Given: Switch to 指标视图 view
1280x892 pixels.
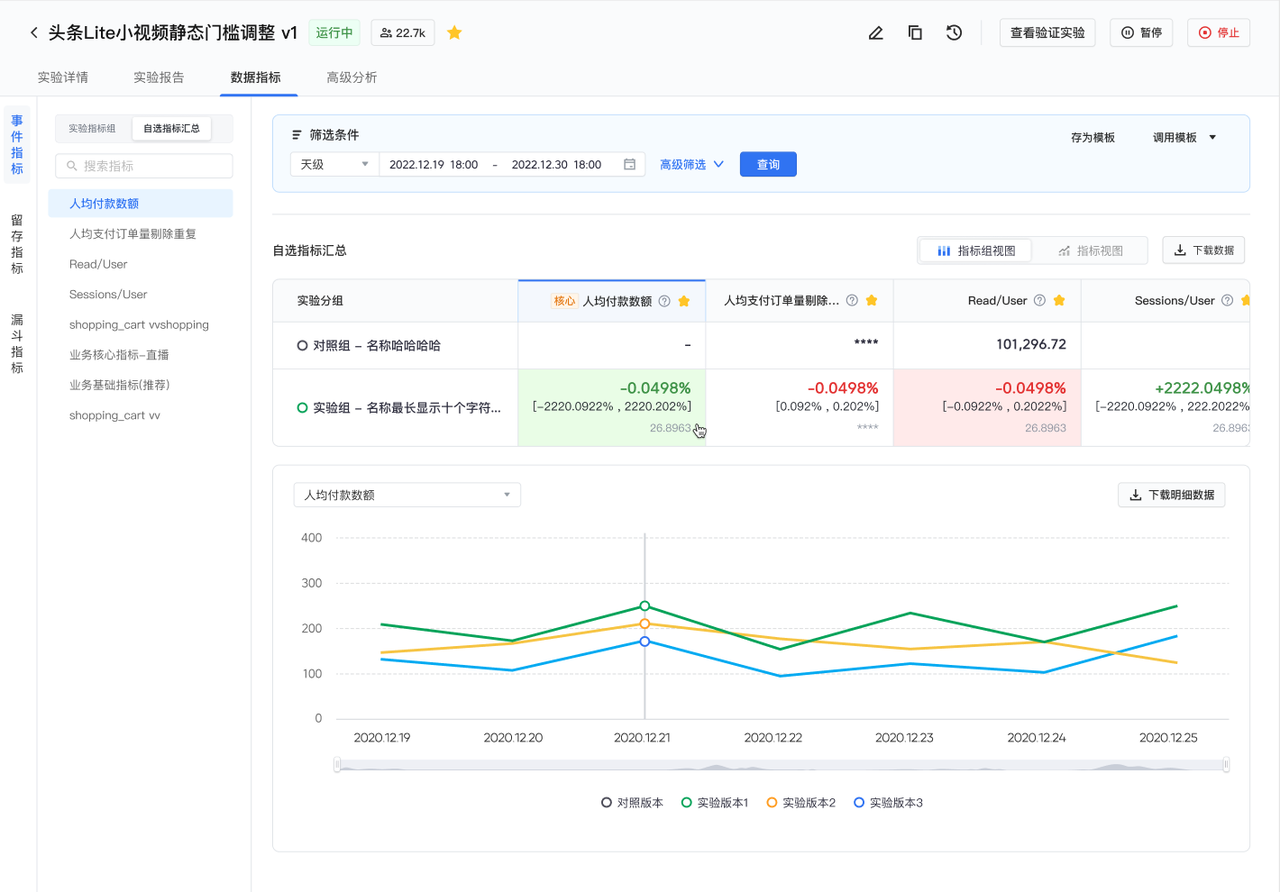Looking at the screenshot, I should (1090, 251).
